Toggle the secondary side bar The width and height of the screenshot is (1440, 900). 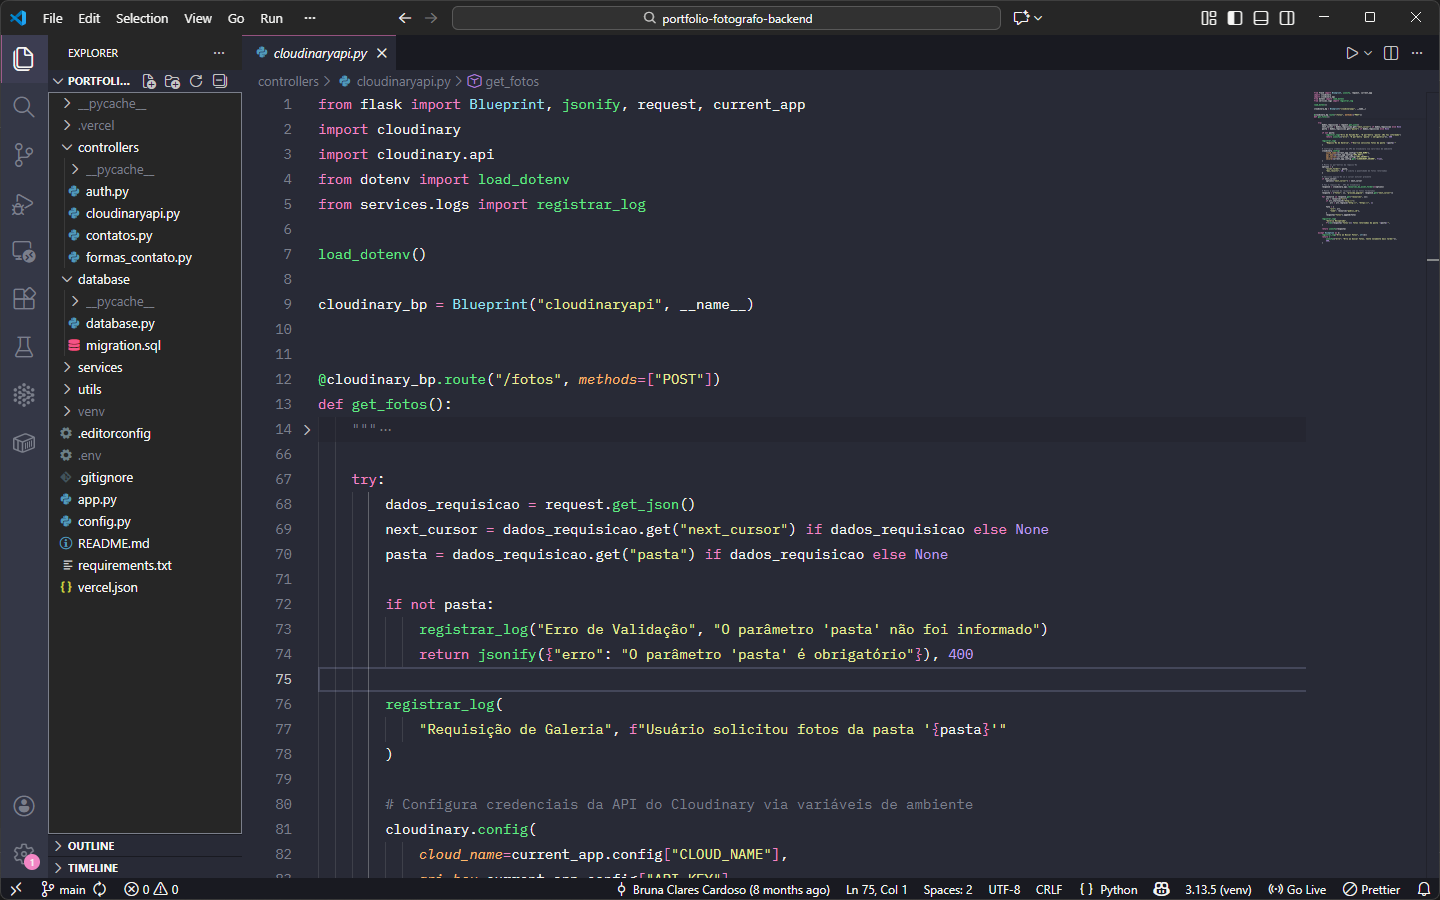[1287, 17]
